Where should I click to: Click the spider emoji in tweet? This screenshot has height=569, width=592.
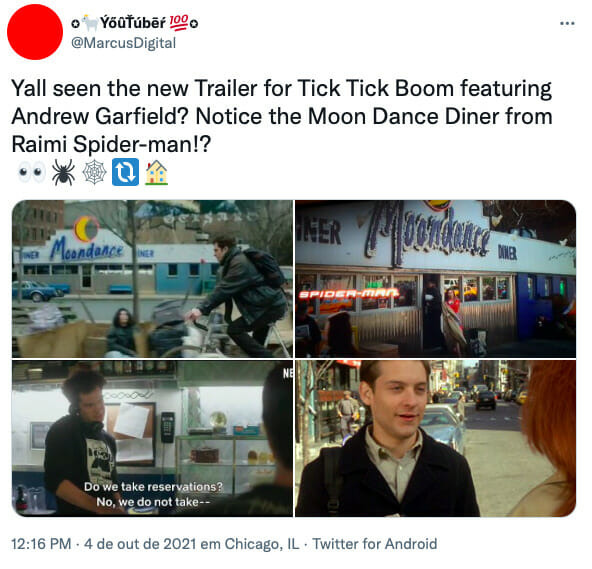click(x=63, y=172)
